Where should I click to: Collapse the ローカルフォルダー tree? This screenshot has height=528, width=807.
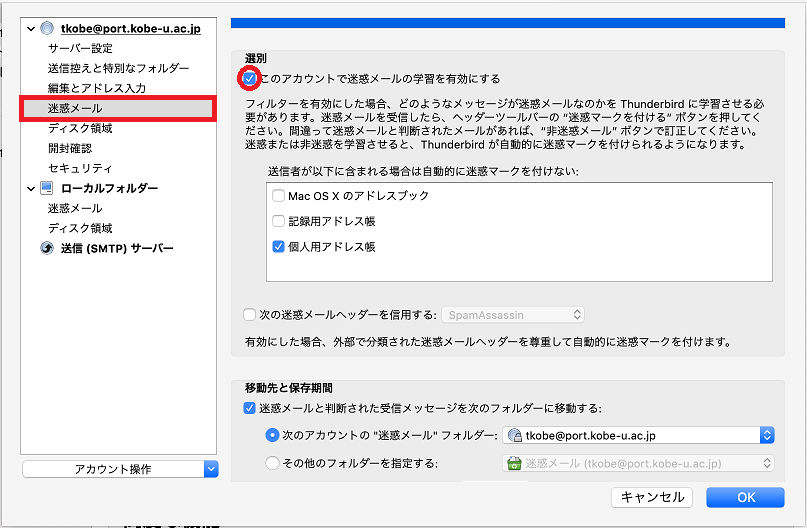click(x=31, y=188)
